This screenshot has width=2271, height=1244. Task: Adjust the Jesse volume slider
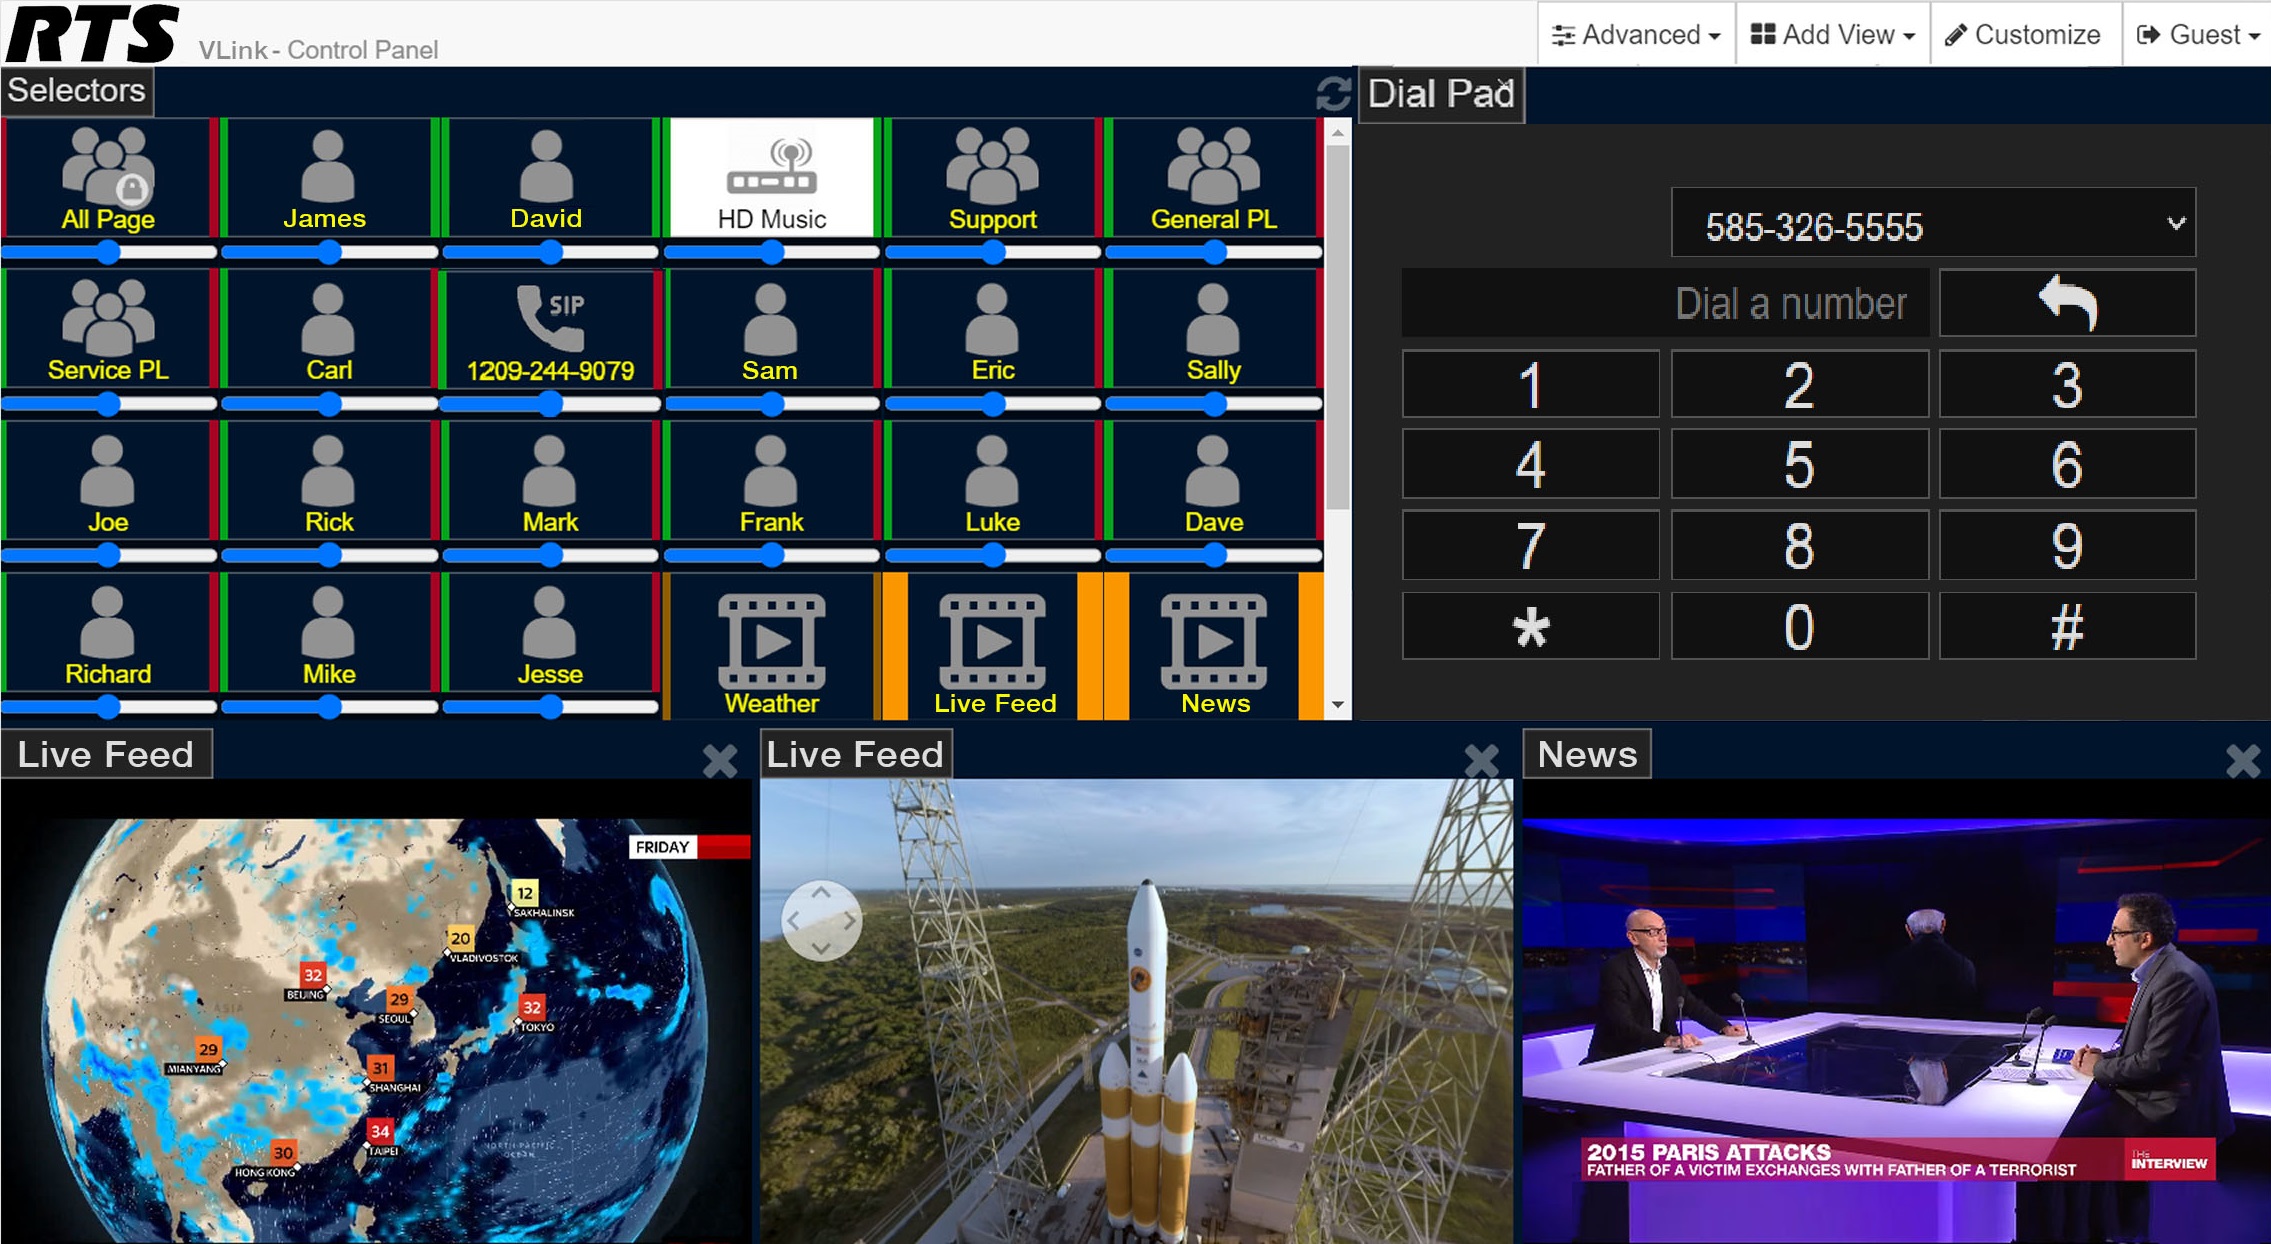549,707
